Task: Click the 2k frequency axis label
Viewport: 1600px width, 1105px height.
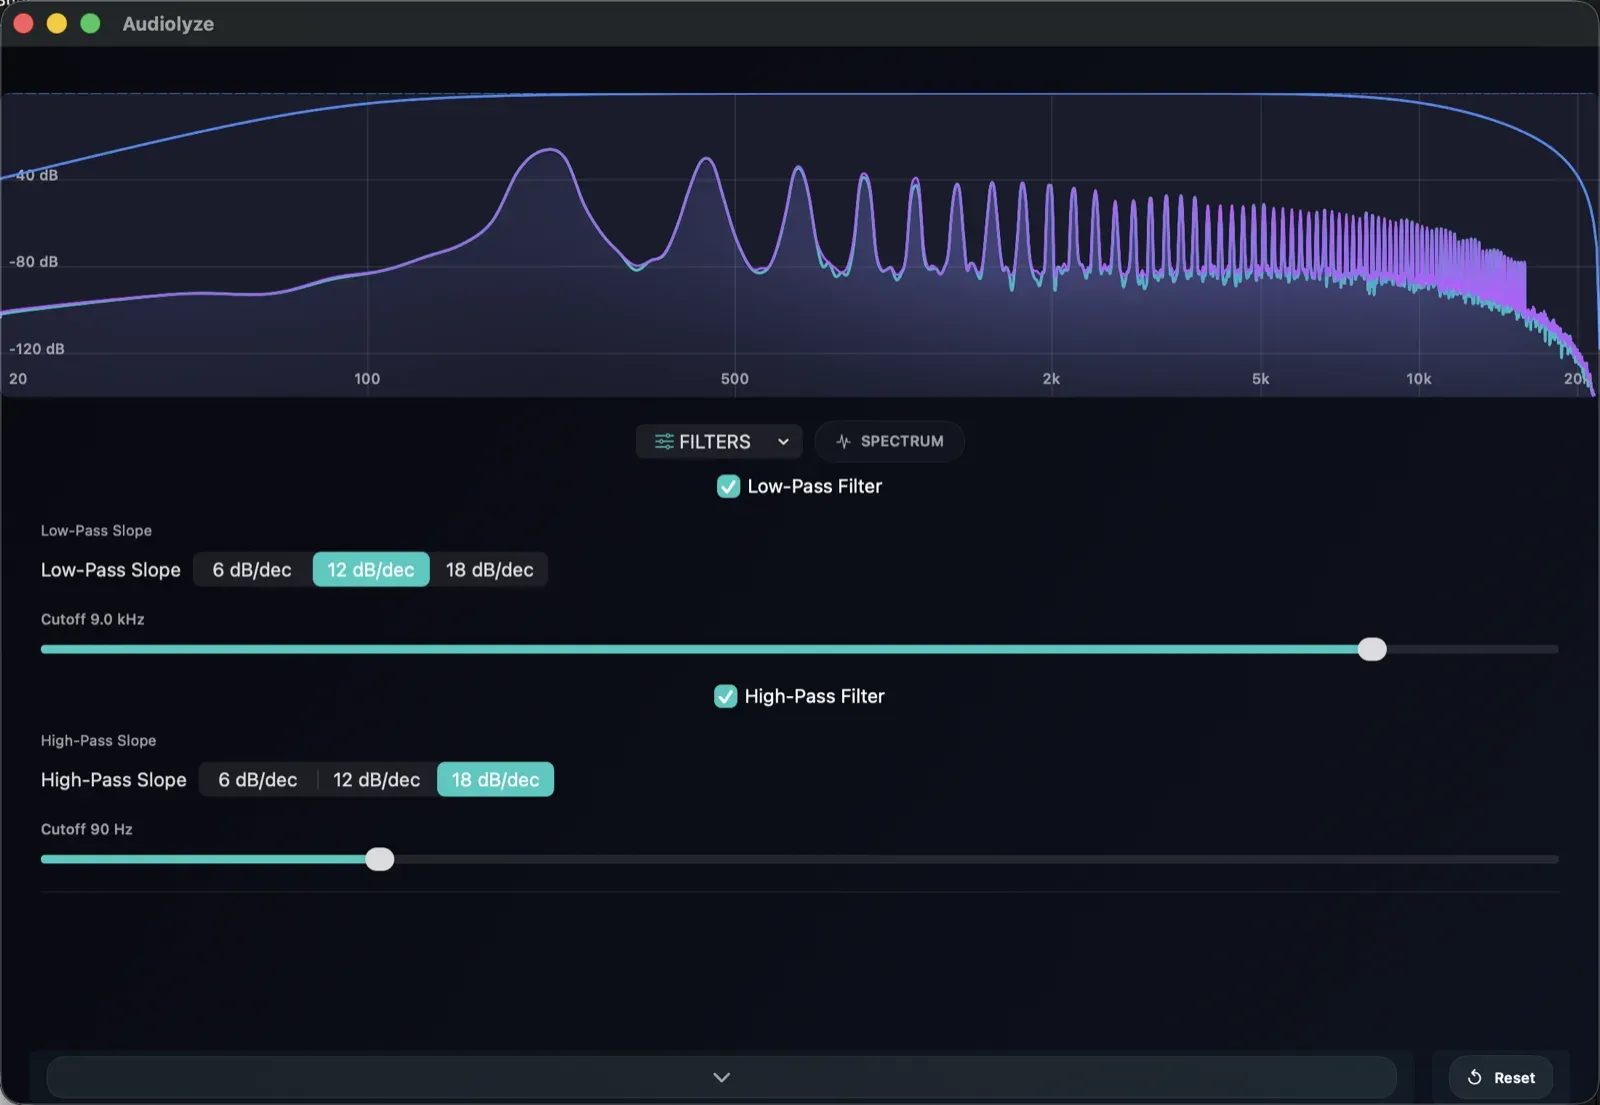Action: 1051,379
